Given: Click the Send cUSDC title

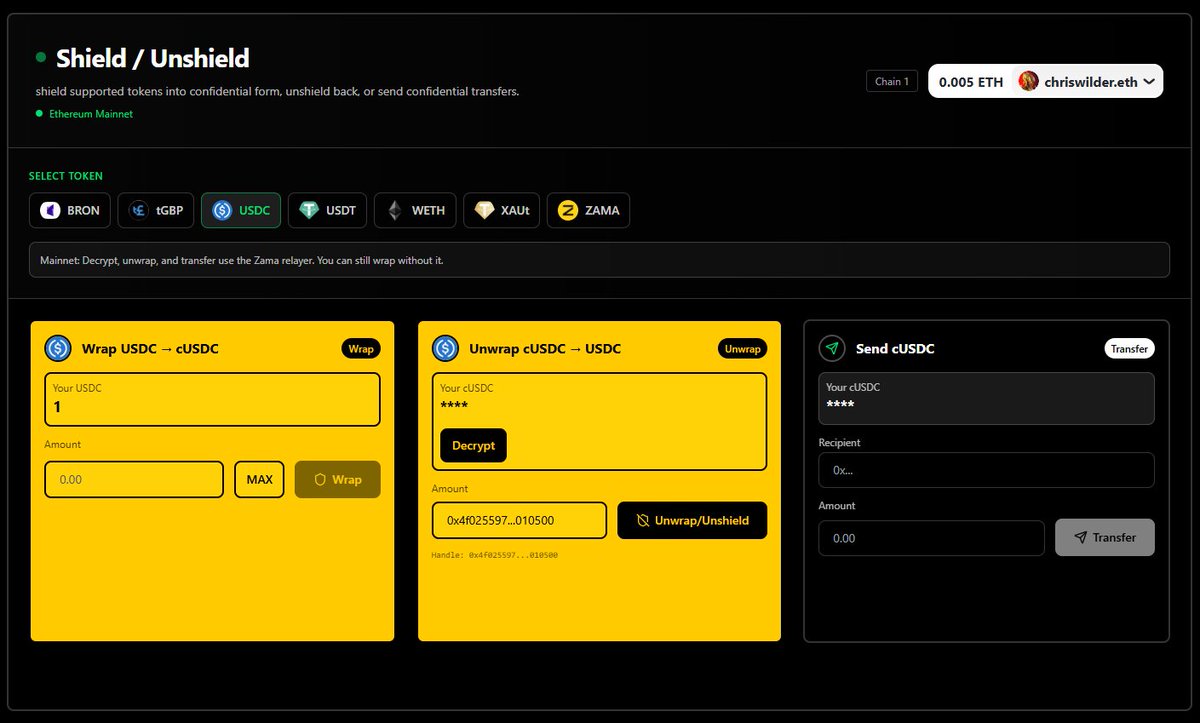Looking at the screenshot, I should 895,349.
